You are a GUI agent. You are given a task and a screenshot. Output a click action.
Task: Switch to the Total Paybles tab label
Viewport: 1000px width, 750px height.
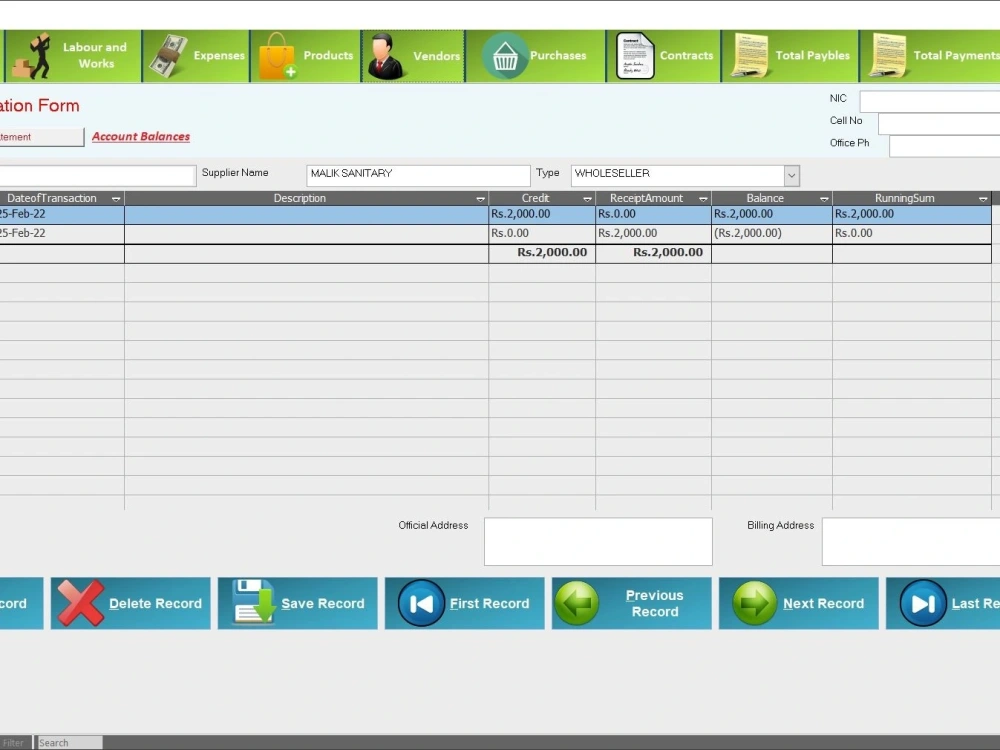[x=812, y=55]
